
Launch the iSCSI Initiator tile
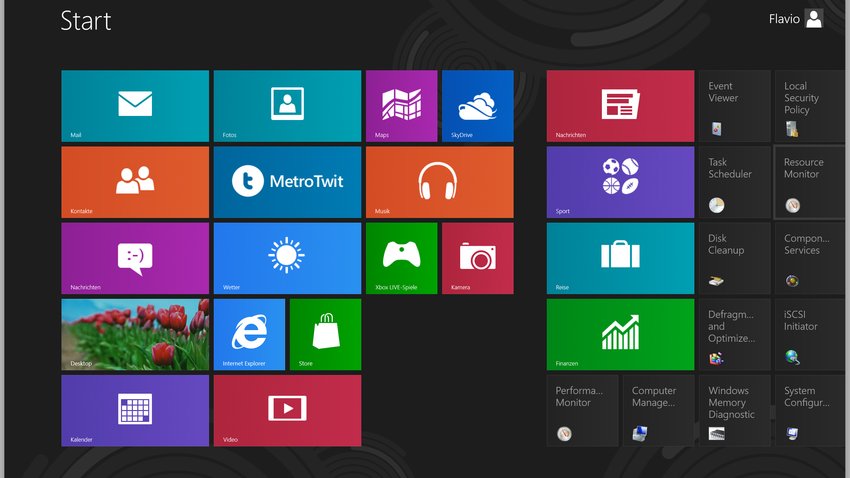pos(810,334)
